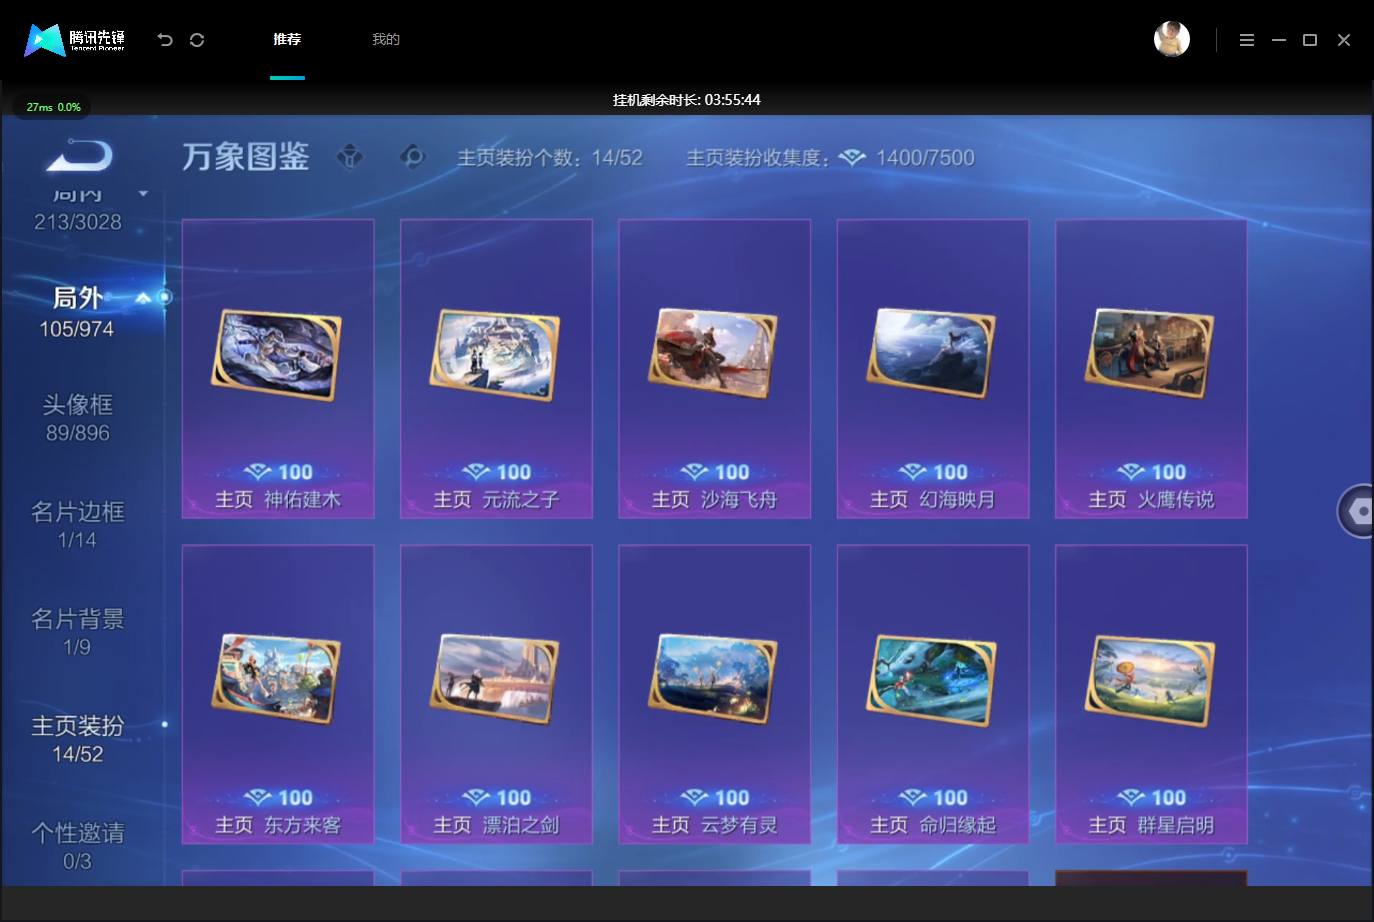Open the 命归缘起 homepage card
1374x922 pixels.
[x=933, y=694]
